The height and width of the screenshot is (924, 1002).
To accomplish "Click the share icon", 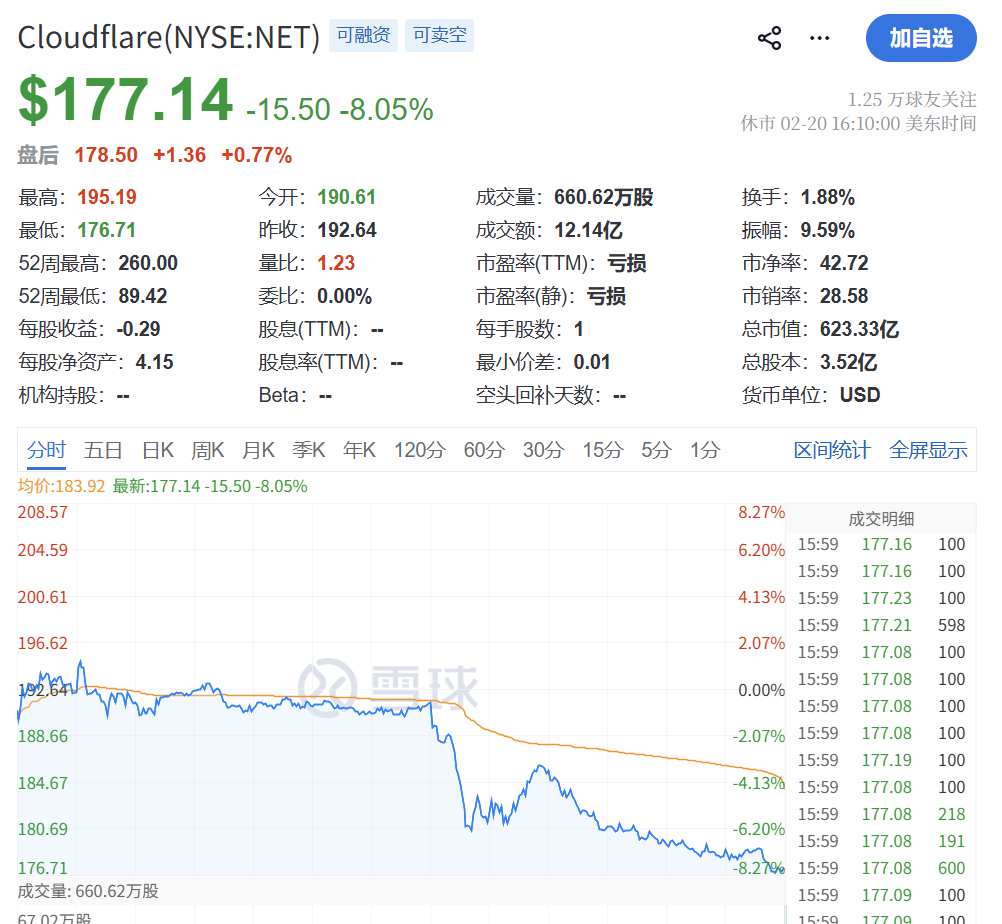I will pos(769,39).
